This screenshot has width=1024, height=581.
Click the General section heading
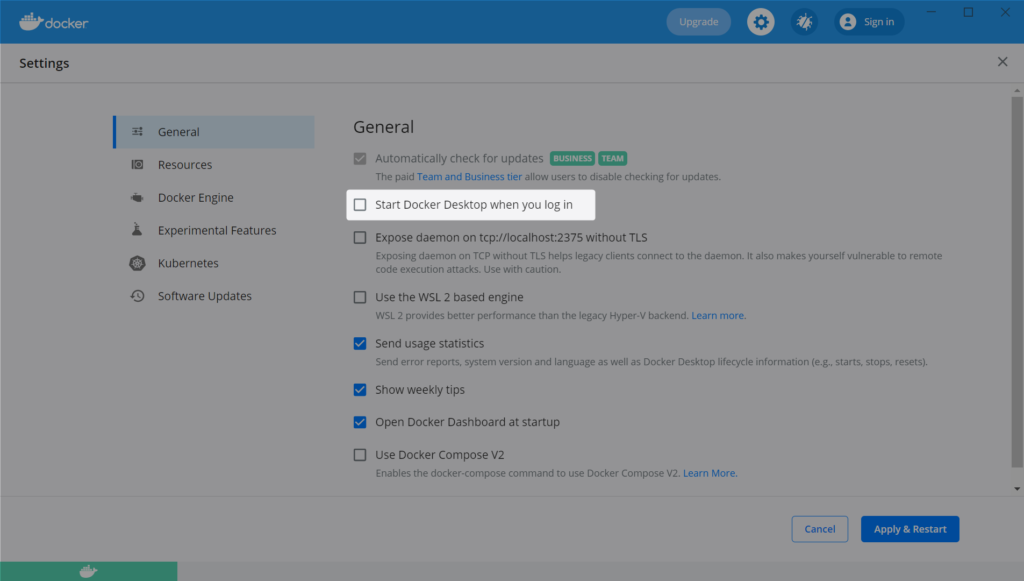pos(383,127)
